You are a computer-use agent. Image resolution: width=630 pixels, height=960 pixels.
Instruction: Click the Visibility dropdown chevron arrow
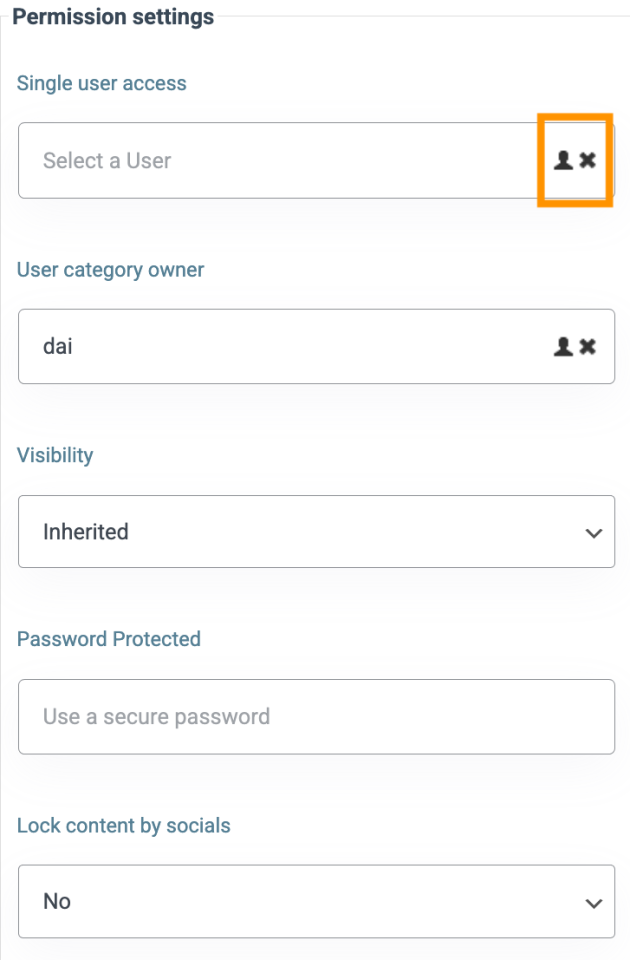593,532
